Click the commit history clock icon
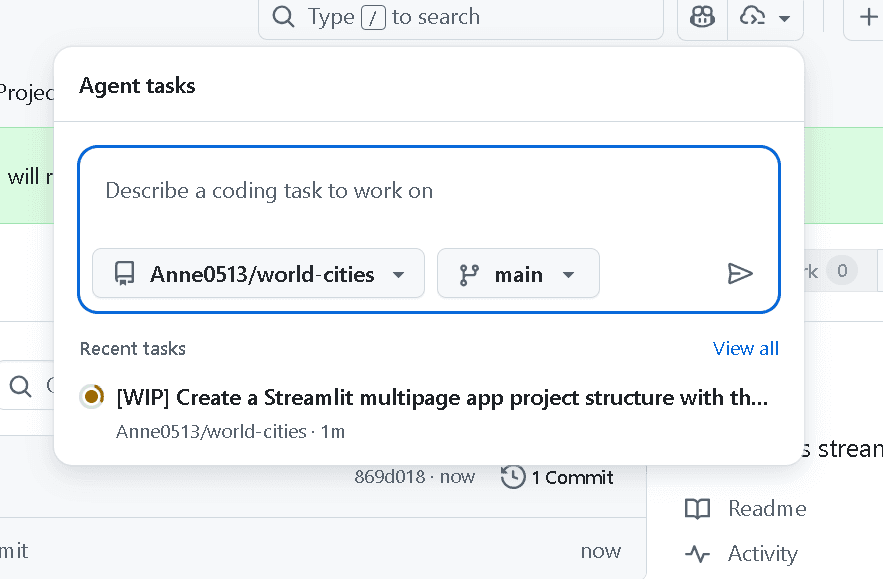This screenshot has height=579, width=883. point(513,477)
